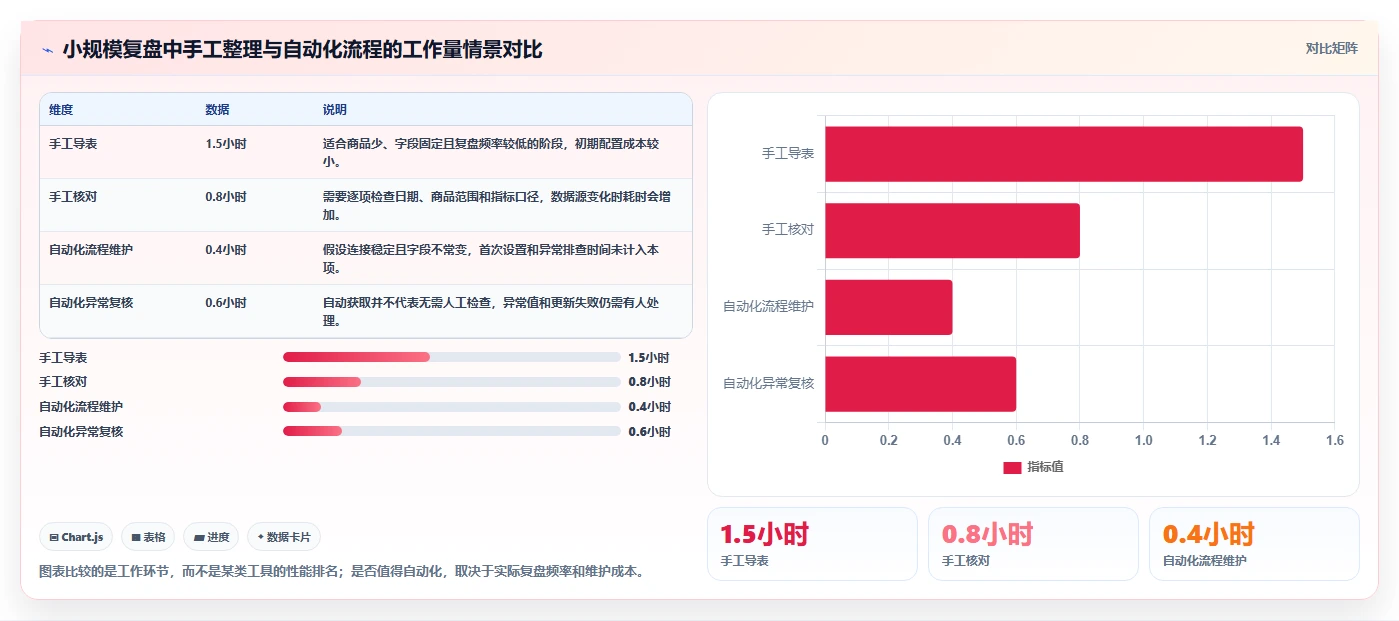
Task: Click the card title 小规模复盘中手工整理与自动化流程
Action: pyautogui.click(x=302, y=50)
